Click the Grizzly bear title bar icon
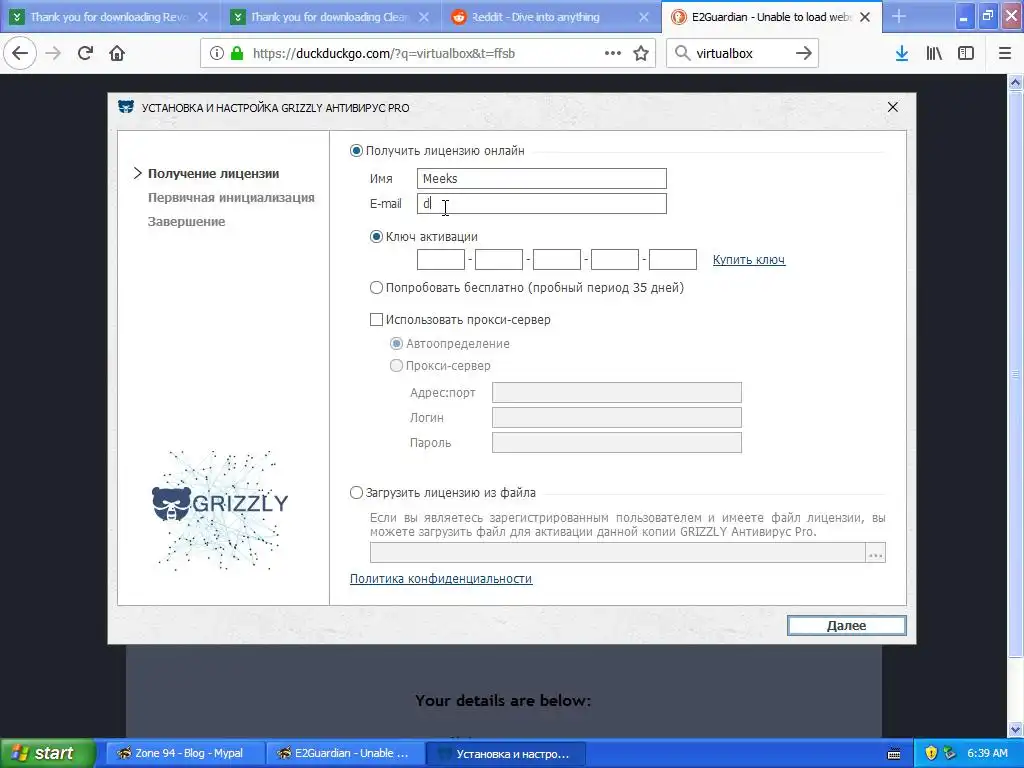This screenshot has width=1024, height=768. 125,107
